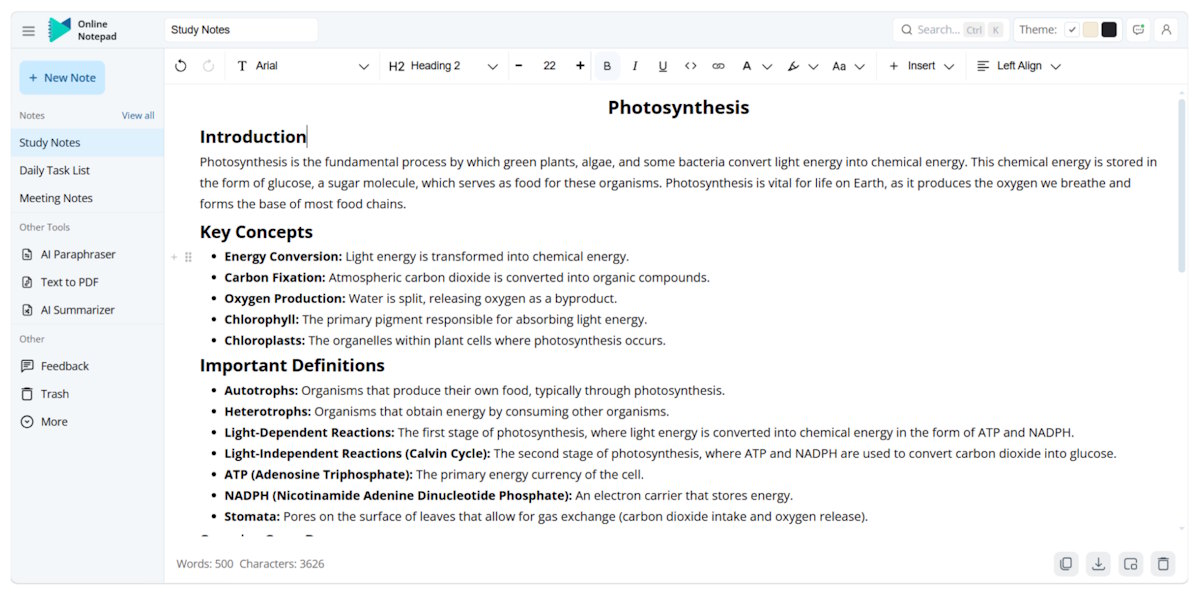Screen dimensions: 1200x592
Task: Open the Left Align alignment dropdown
Action: (1018, 66)
